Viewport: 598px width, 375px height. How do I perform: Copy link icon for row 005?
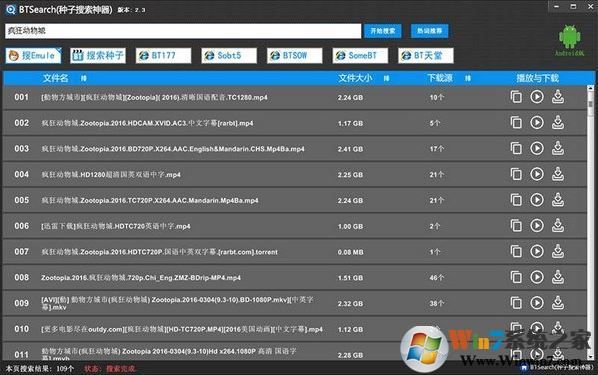click(x=516, y=200)
